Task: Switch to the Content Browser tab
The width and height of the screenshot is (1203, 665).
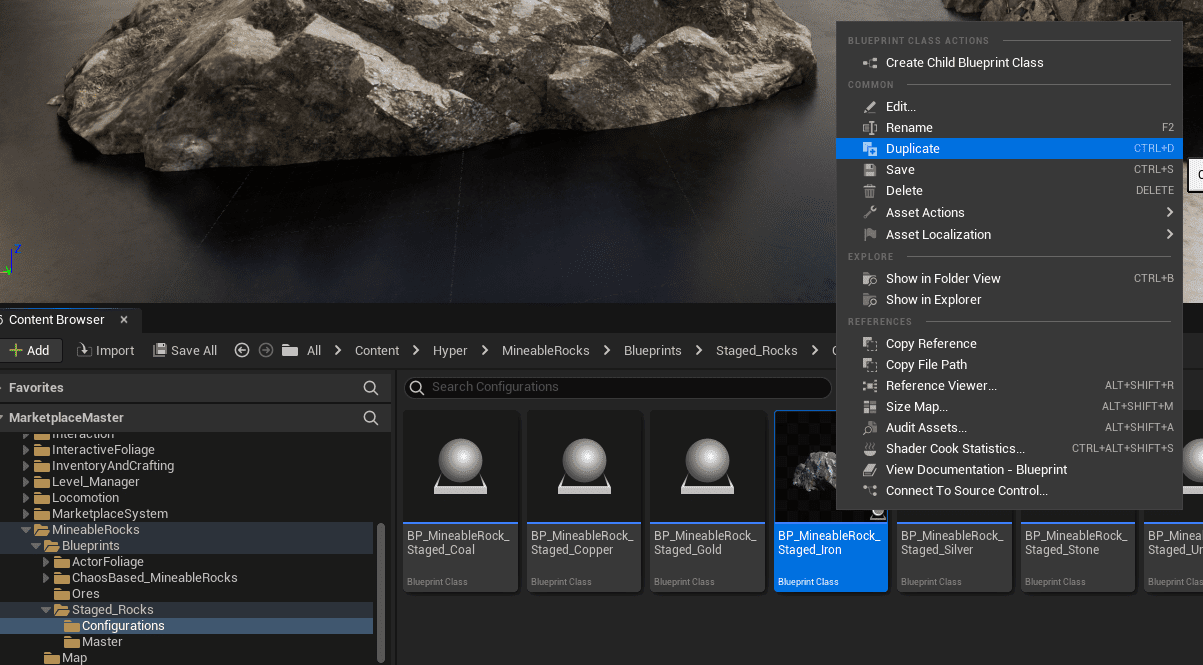Action: coord(57,320)
